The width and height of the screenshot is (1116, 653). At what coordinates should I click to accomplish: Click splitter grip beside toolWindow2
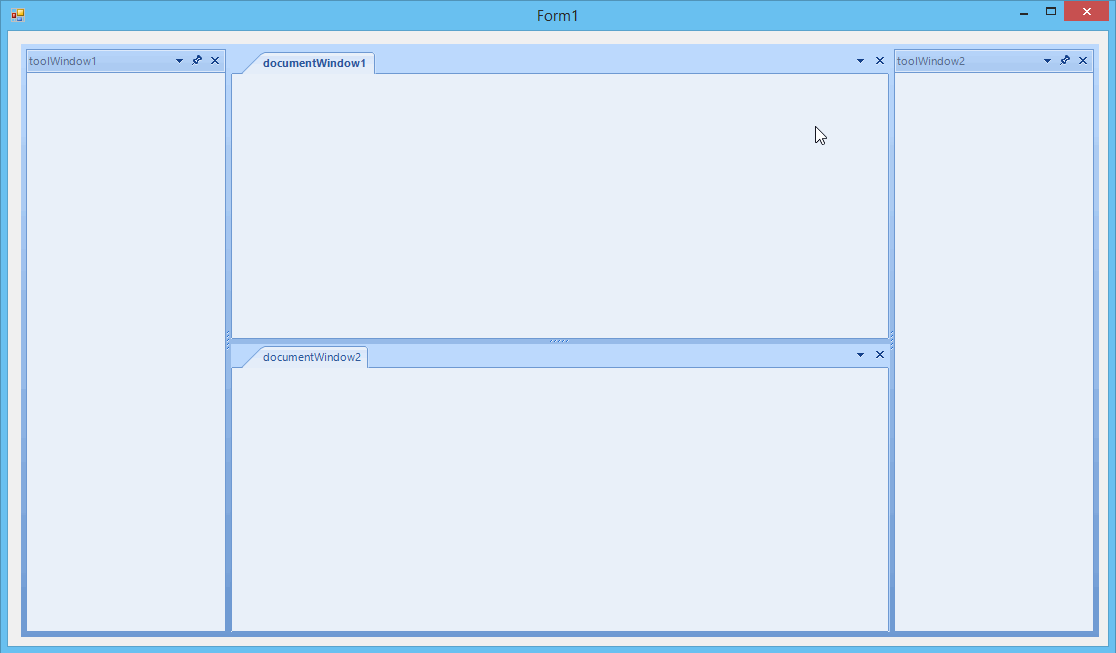pos(891,340)
